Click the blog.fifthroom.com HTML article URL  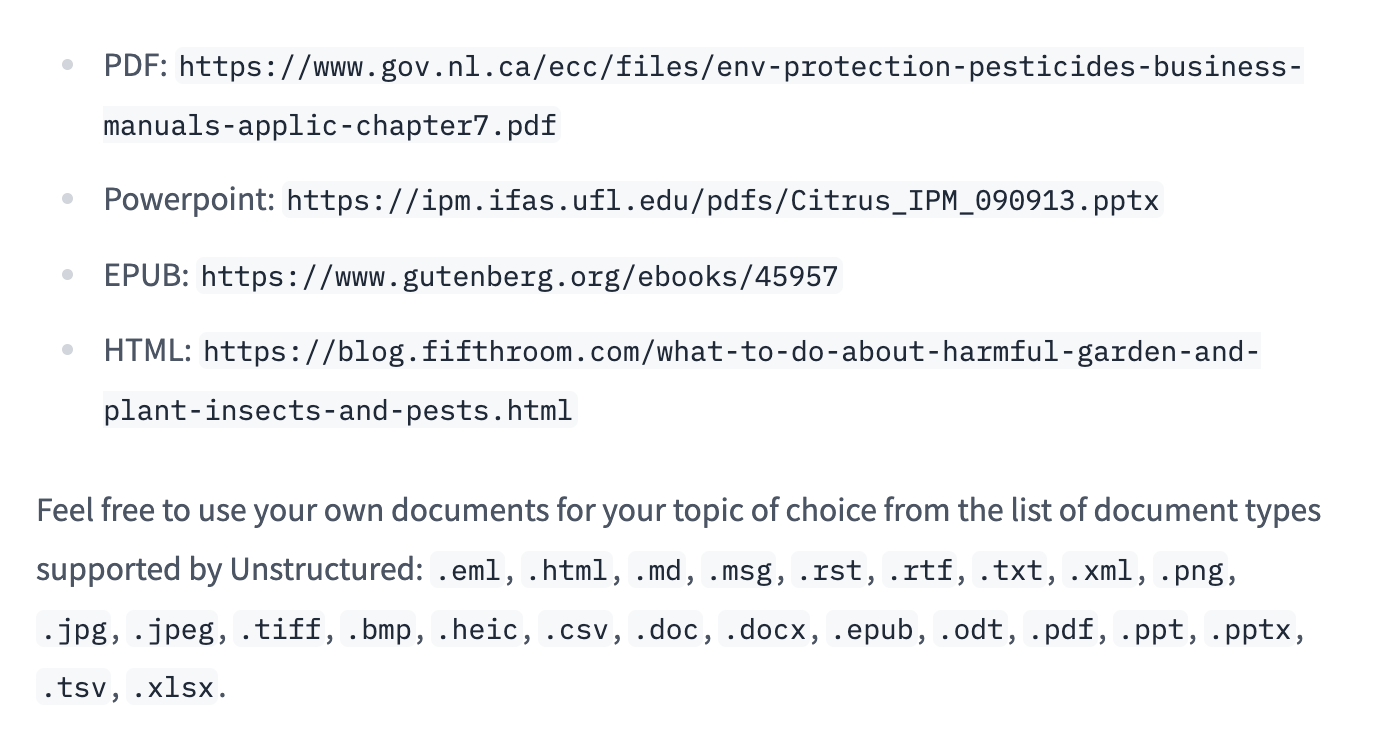(x=730, y=352)
